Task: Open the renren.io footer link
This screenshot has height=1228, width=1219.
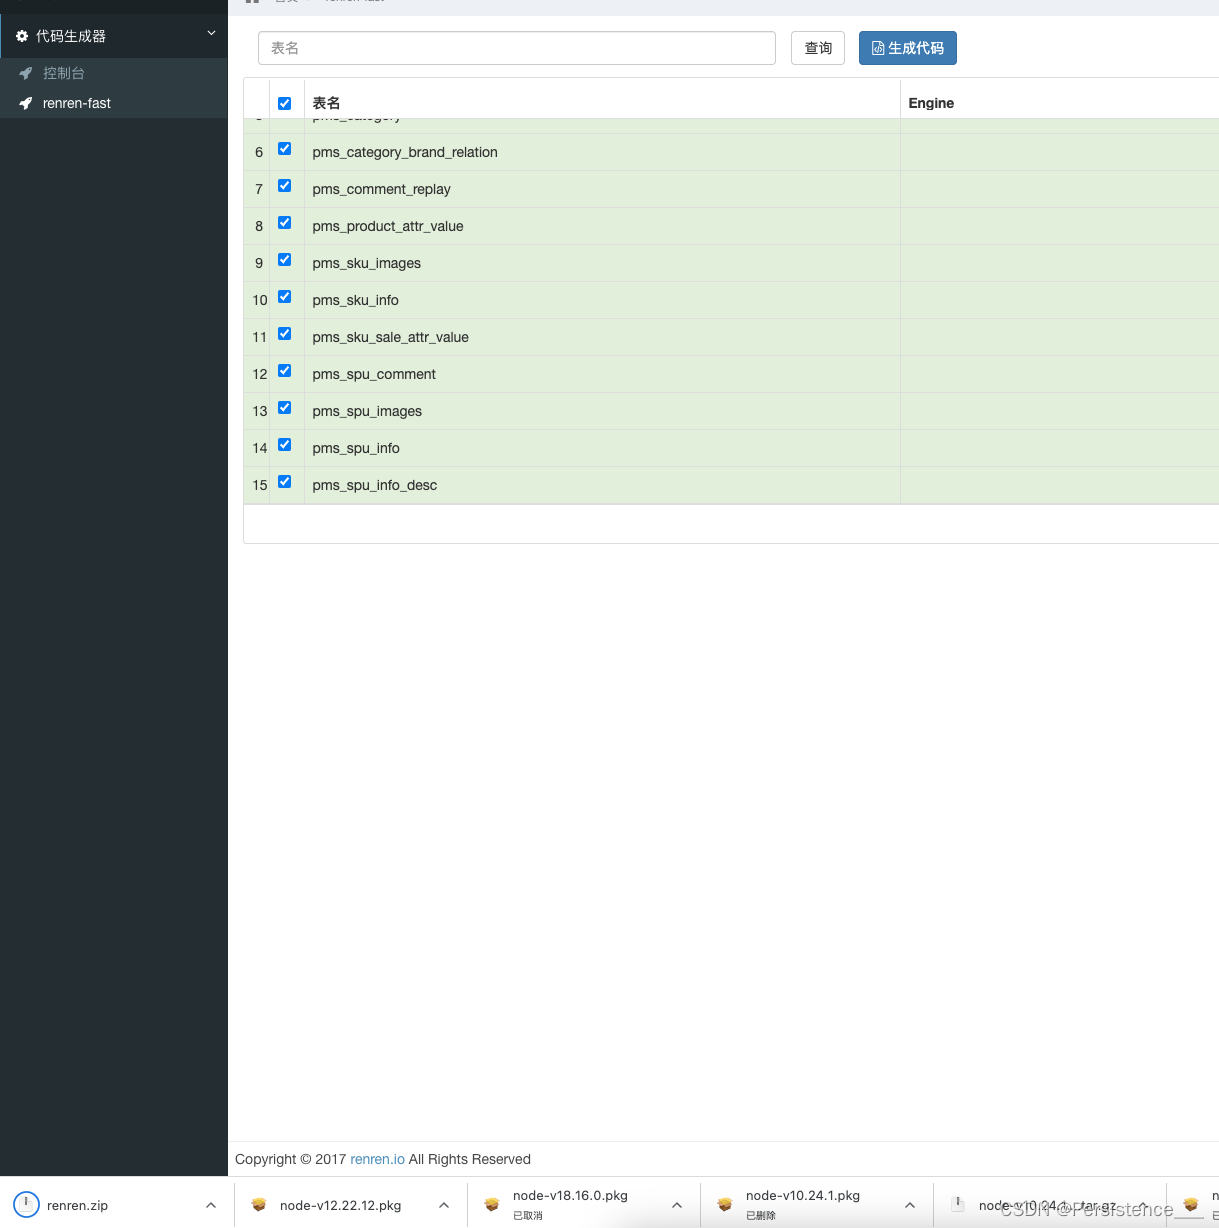Action: tap(377, 1159)
